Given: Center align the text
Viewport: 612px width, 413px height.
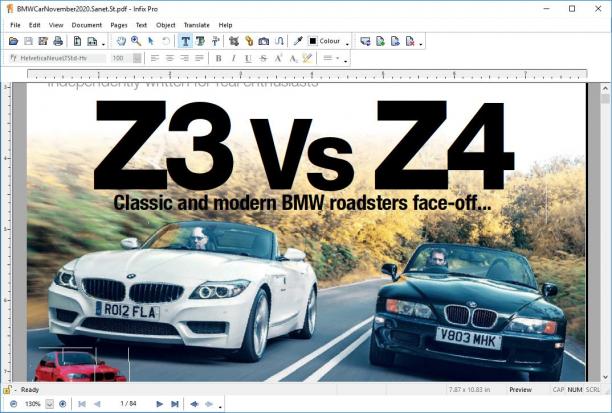Looking at the screenshot, I should click(x=170, y=58).
